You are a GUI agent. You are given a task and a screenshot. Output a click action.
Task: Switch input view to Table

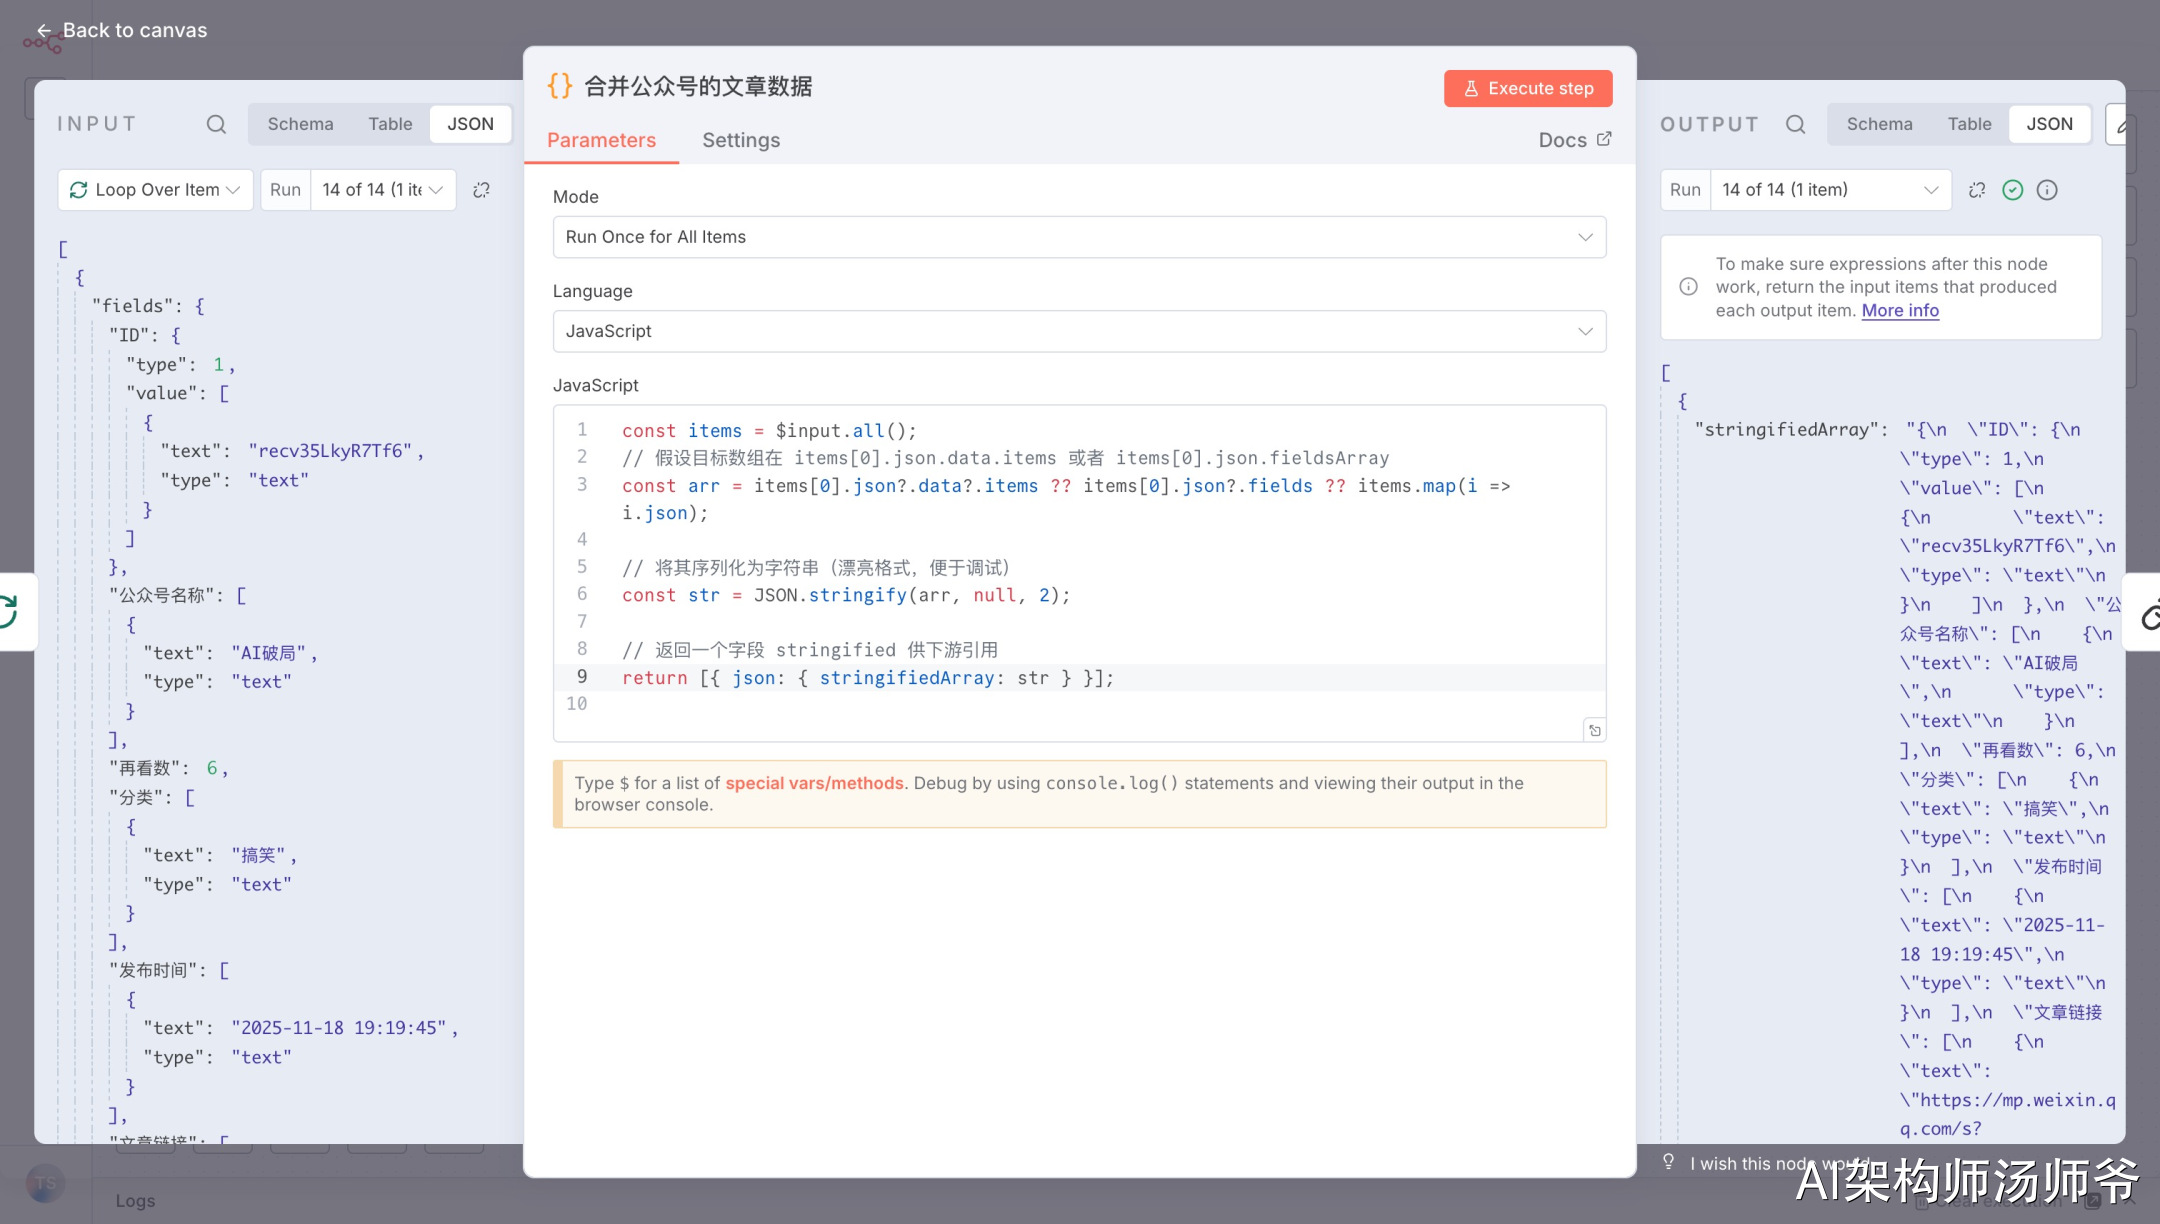click(x=390, y=124)
